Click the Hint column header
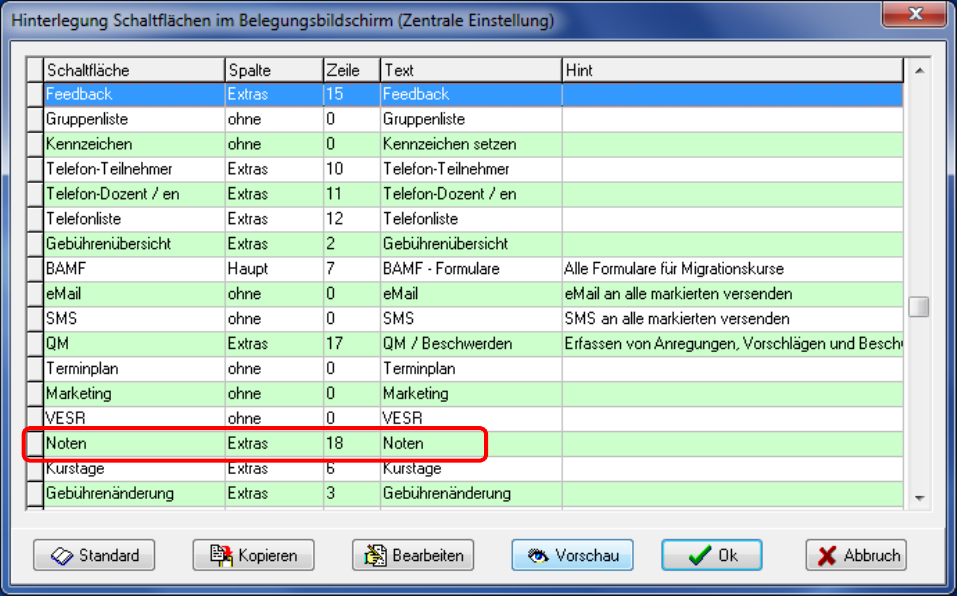The height and width of the screenshot is (596, 957). [x=732, y=70]
